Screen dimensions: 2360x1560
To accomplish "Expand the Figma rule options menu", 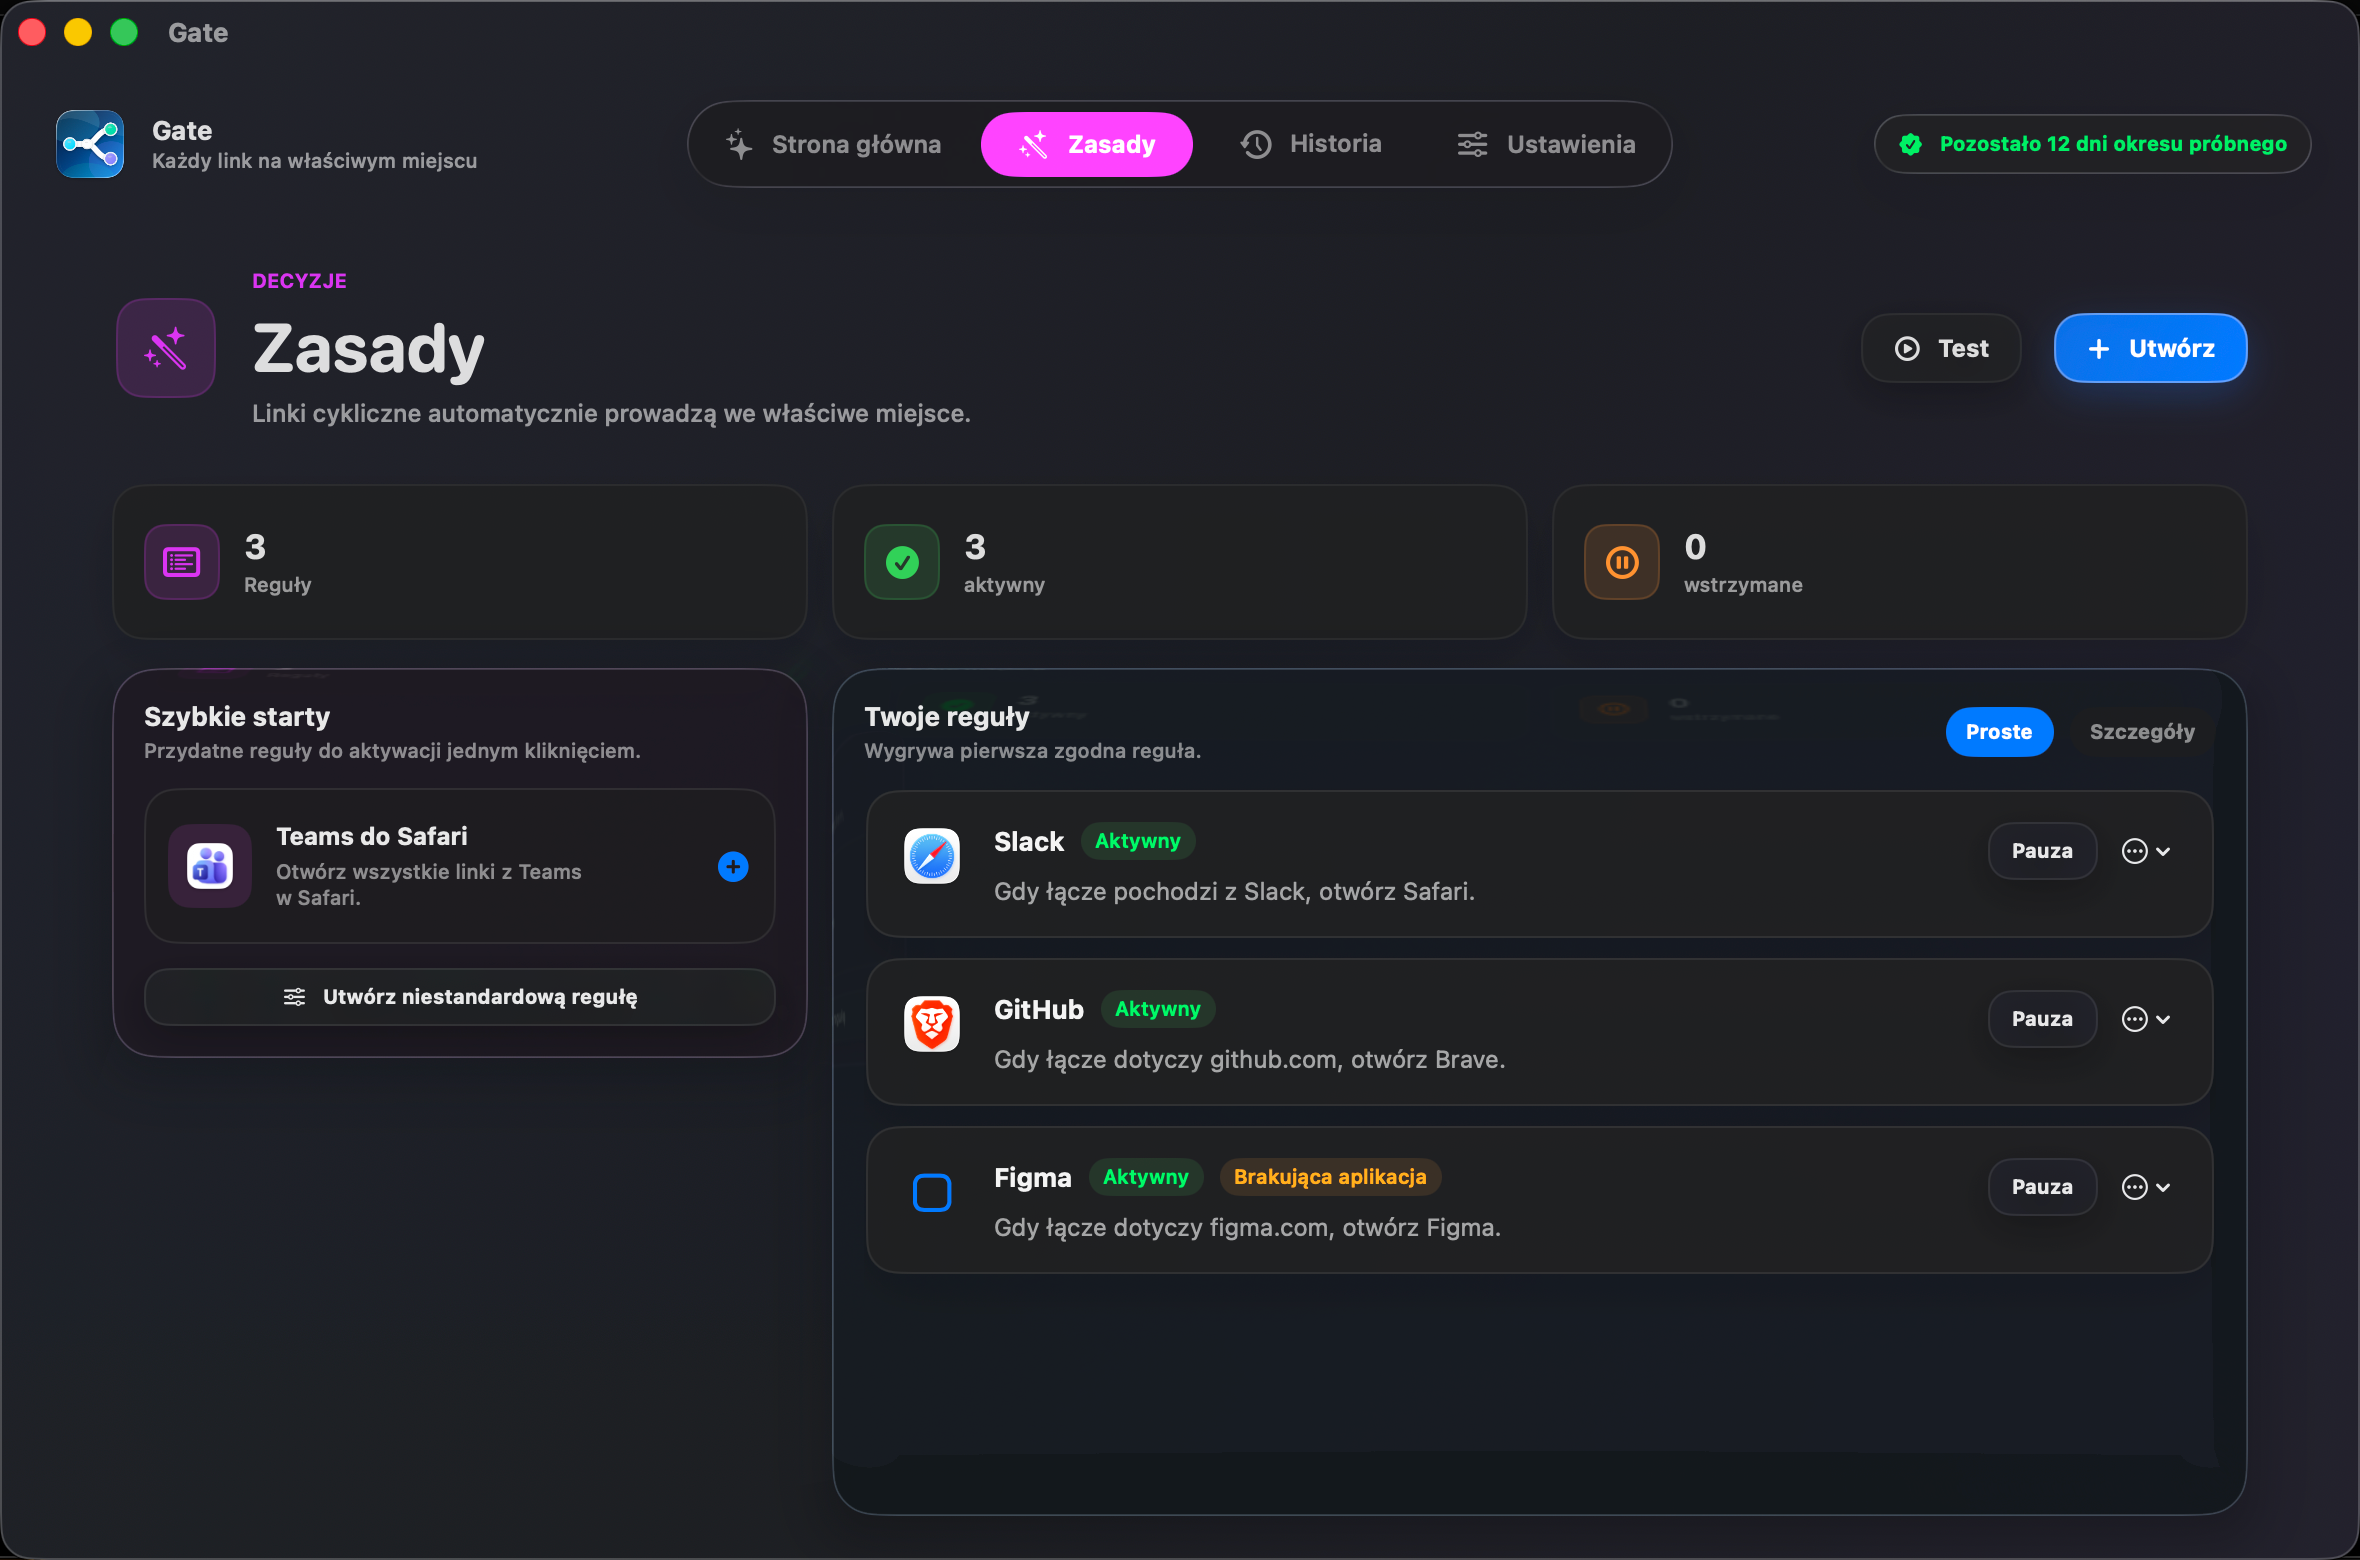I will tap(2146, 1187).
